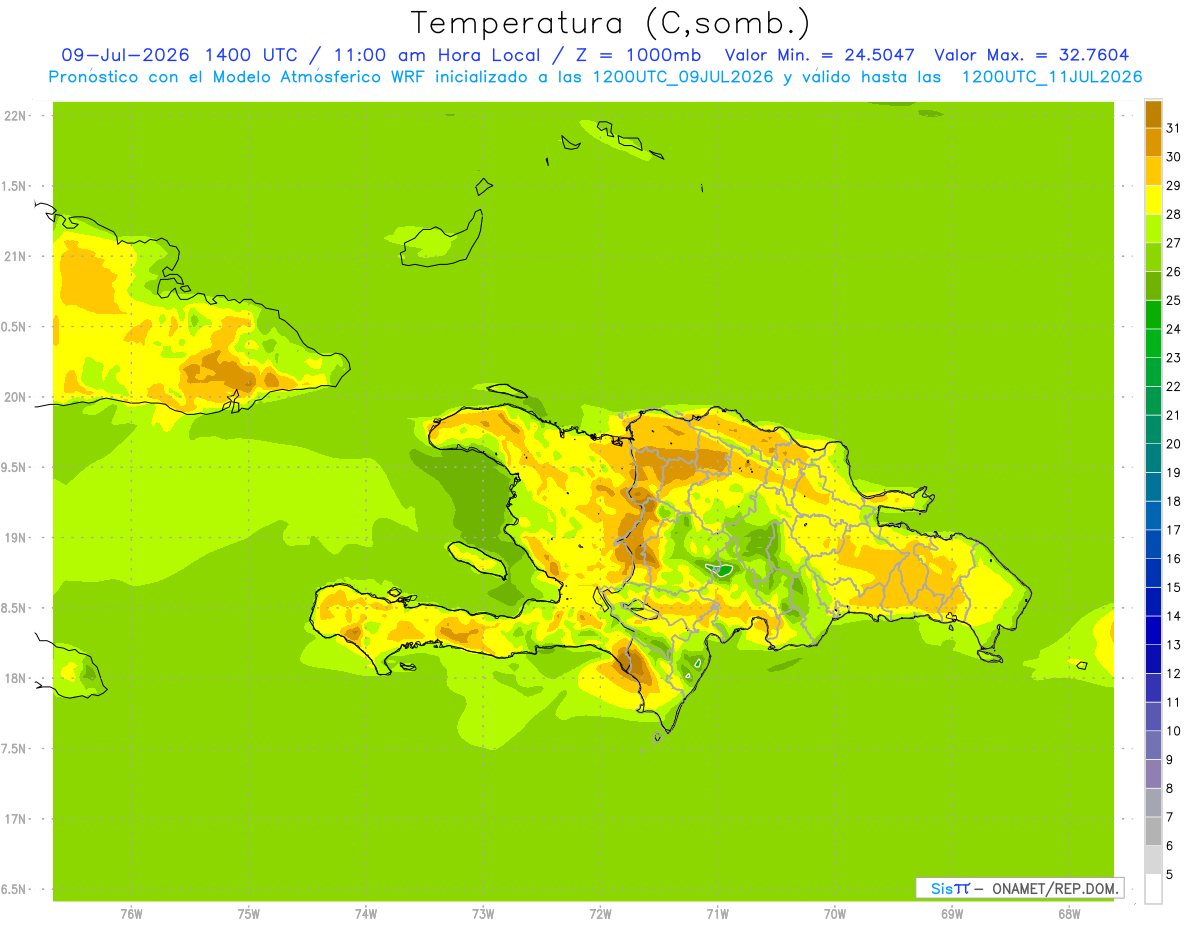Pick the legend swatch between 25 and 26

(1153, 286)
